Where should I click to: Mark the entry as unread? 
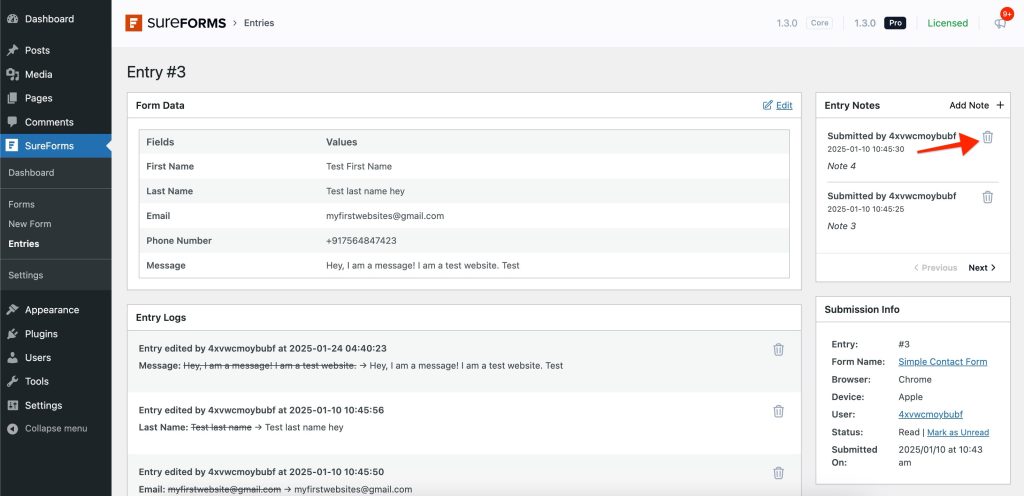coord(956,432)
